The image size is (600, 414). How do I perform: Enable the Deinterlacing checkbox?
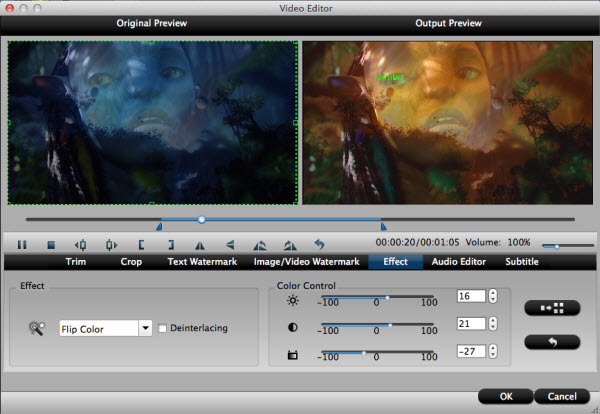click(x=162, y=328)
